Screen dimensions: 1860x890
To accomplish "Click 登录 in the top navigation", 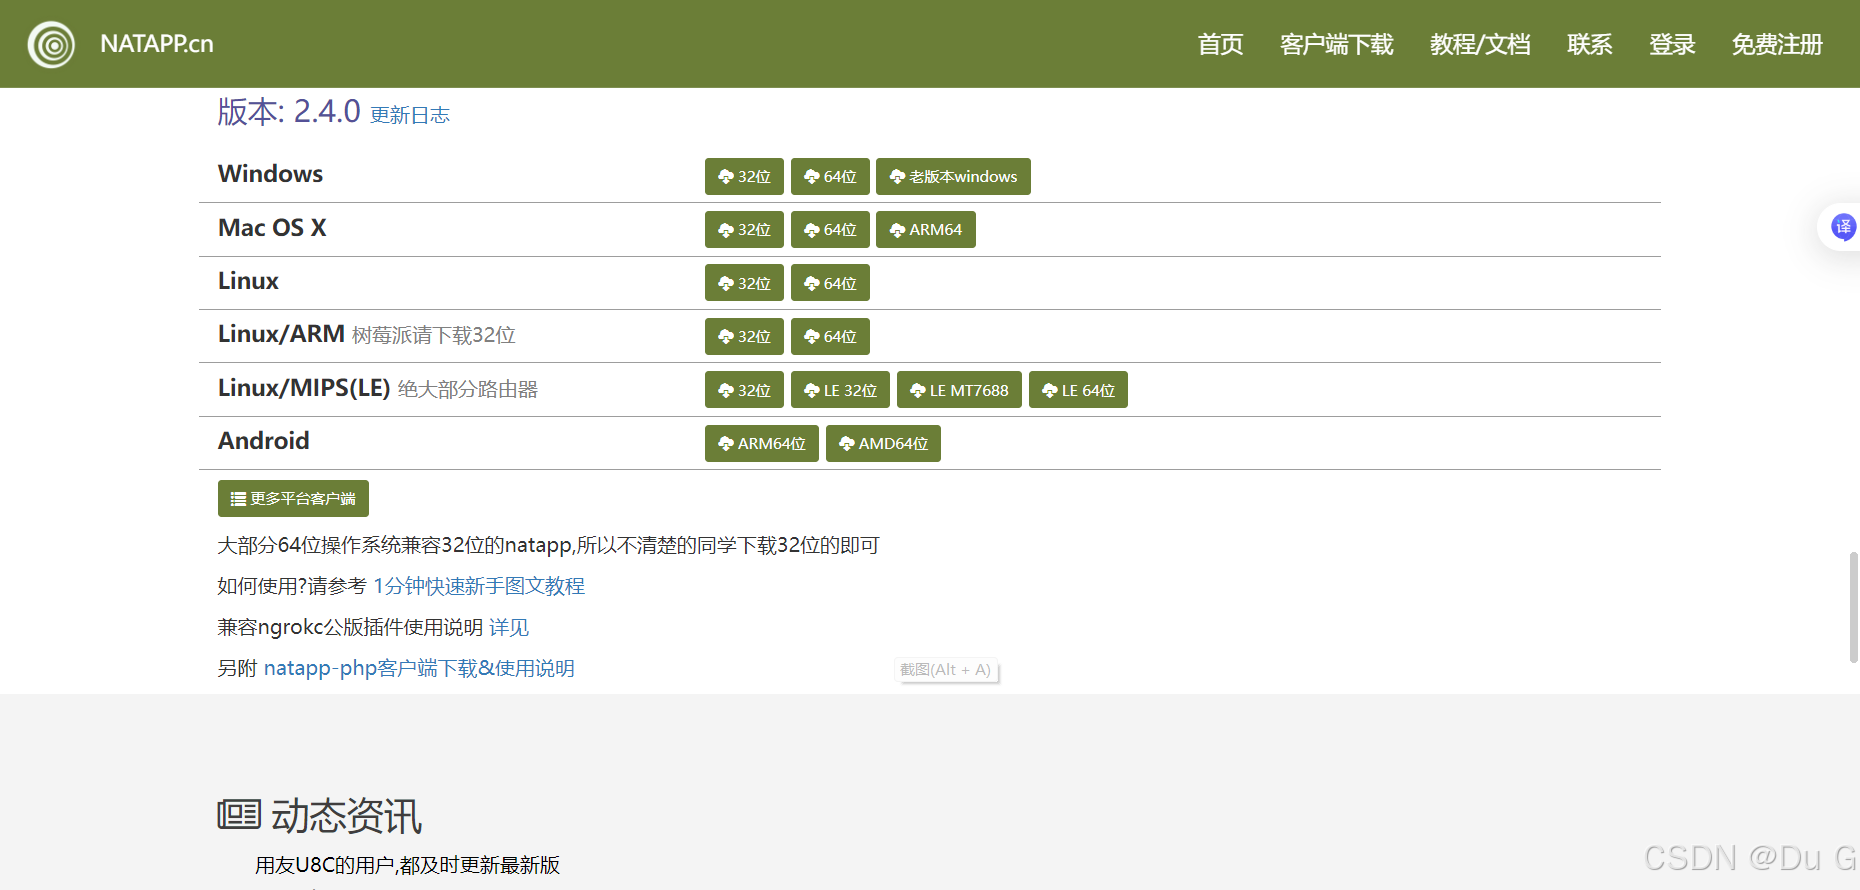I will click(1672, 44).
